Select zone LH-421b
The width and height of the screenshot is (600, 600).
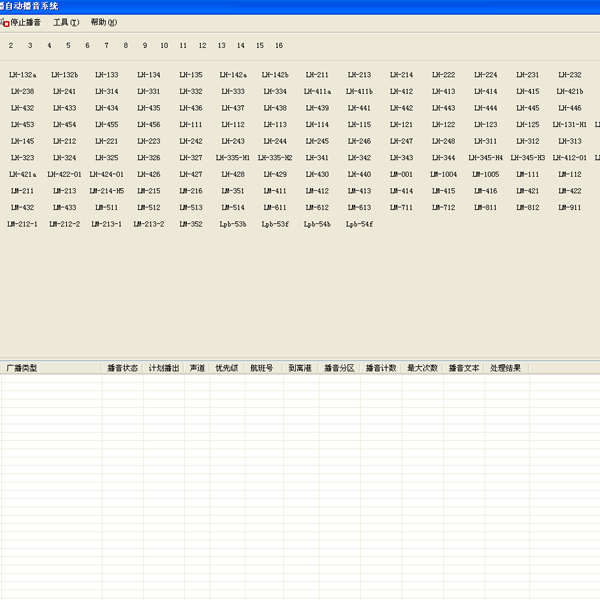[570, 91]
